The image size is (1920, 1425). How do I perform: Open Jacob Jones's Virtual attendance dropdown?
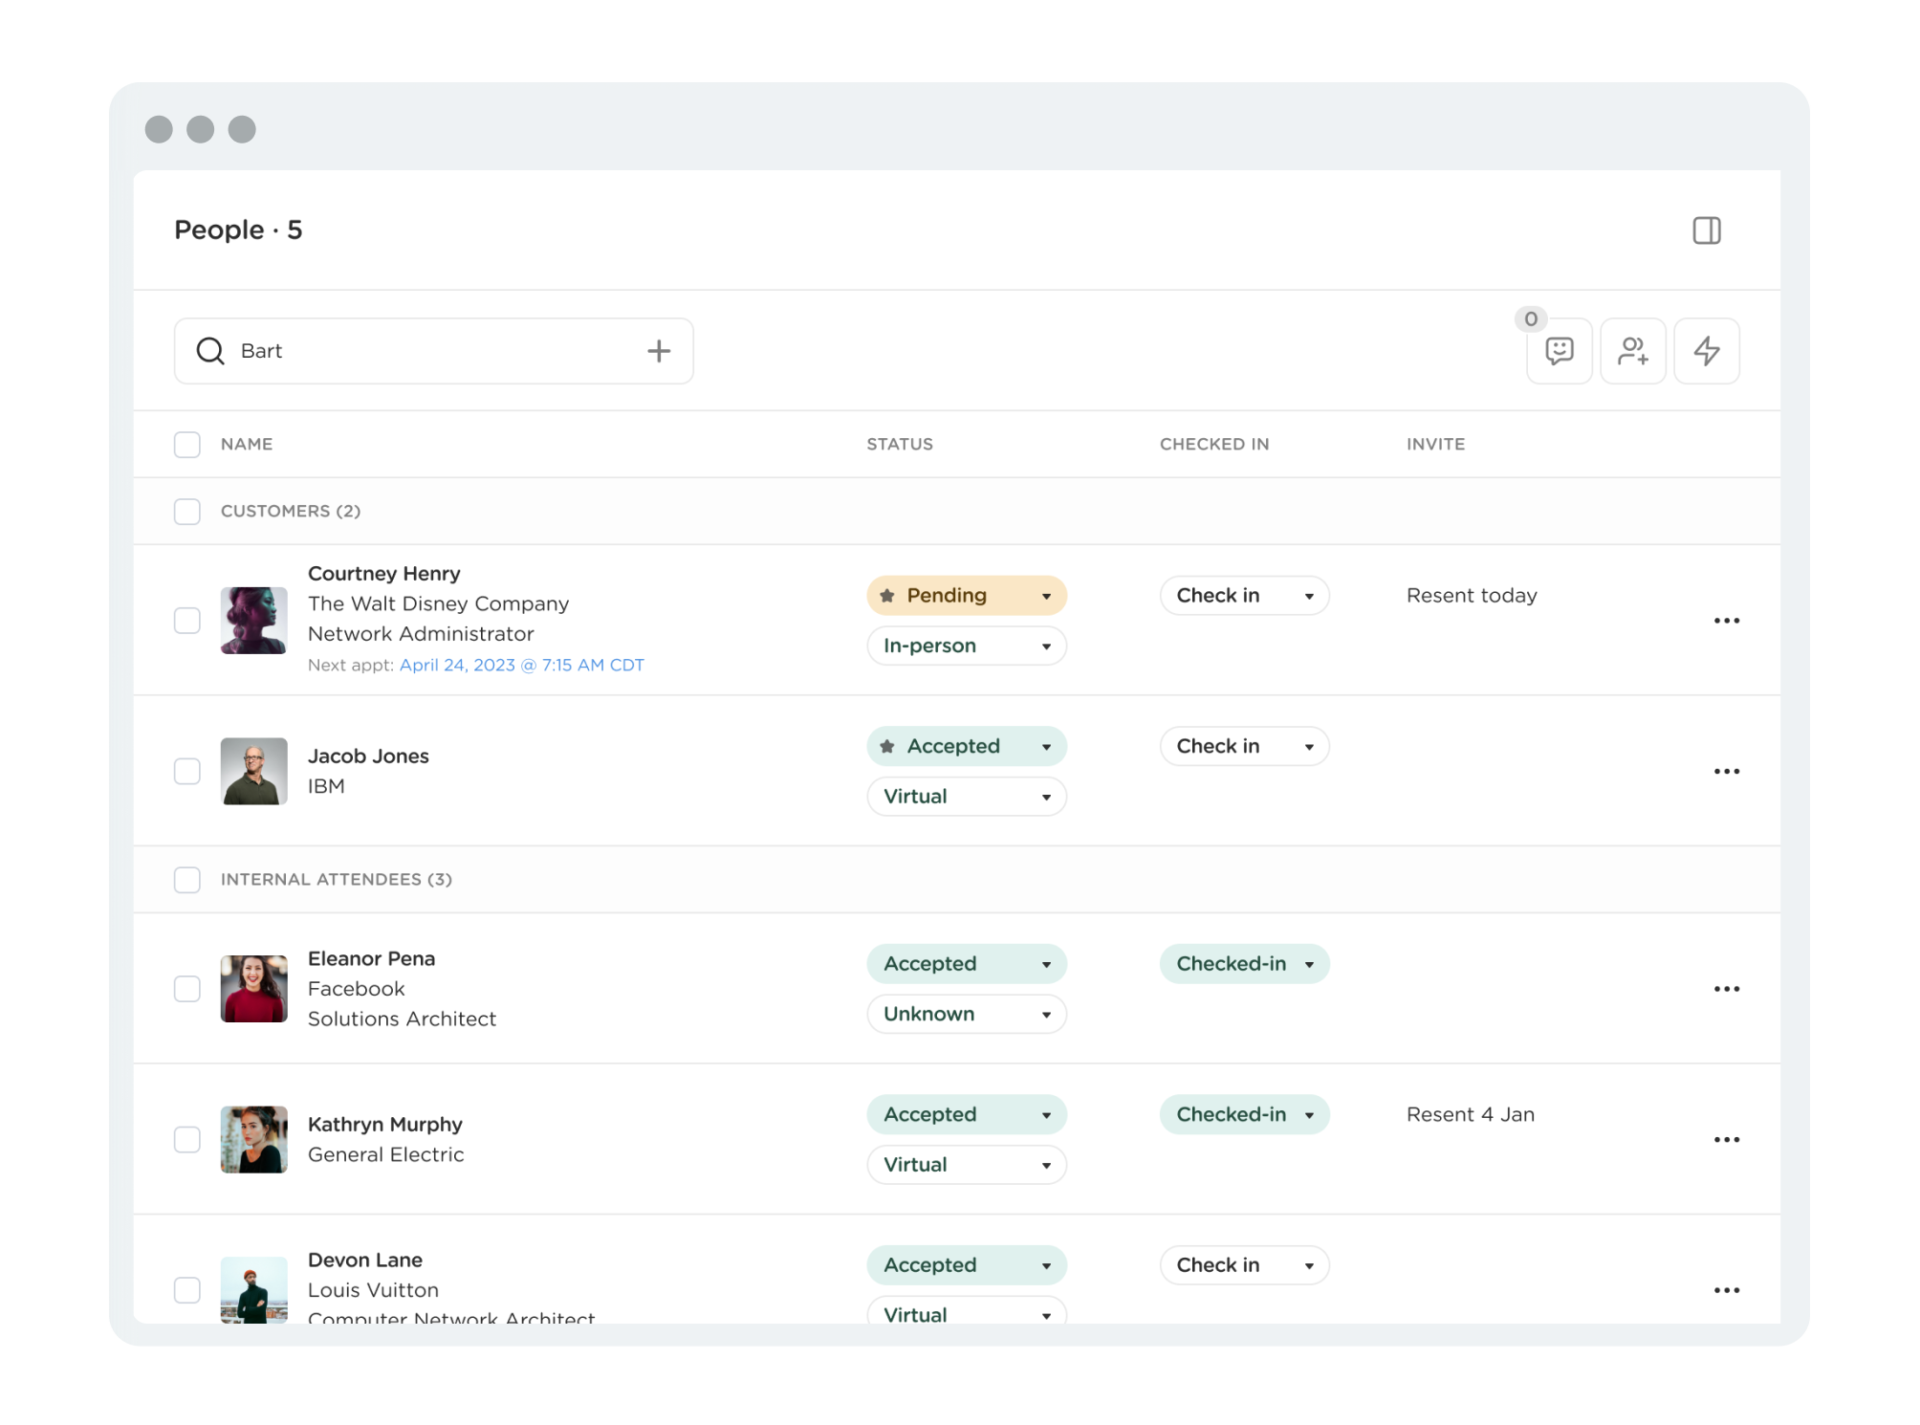pos(966,797)
